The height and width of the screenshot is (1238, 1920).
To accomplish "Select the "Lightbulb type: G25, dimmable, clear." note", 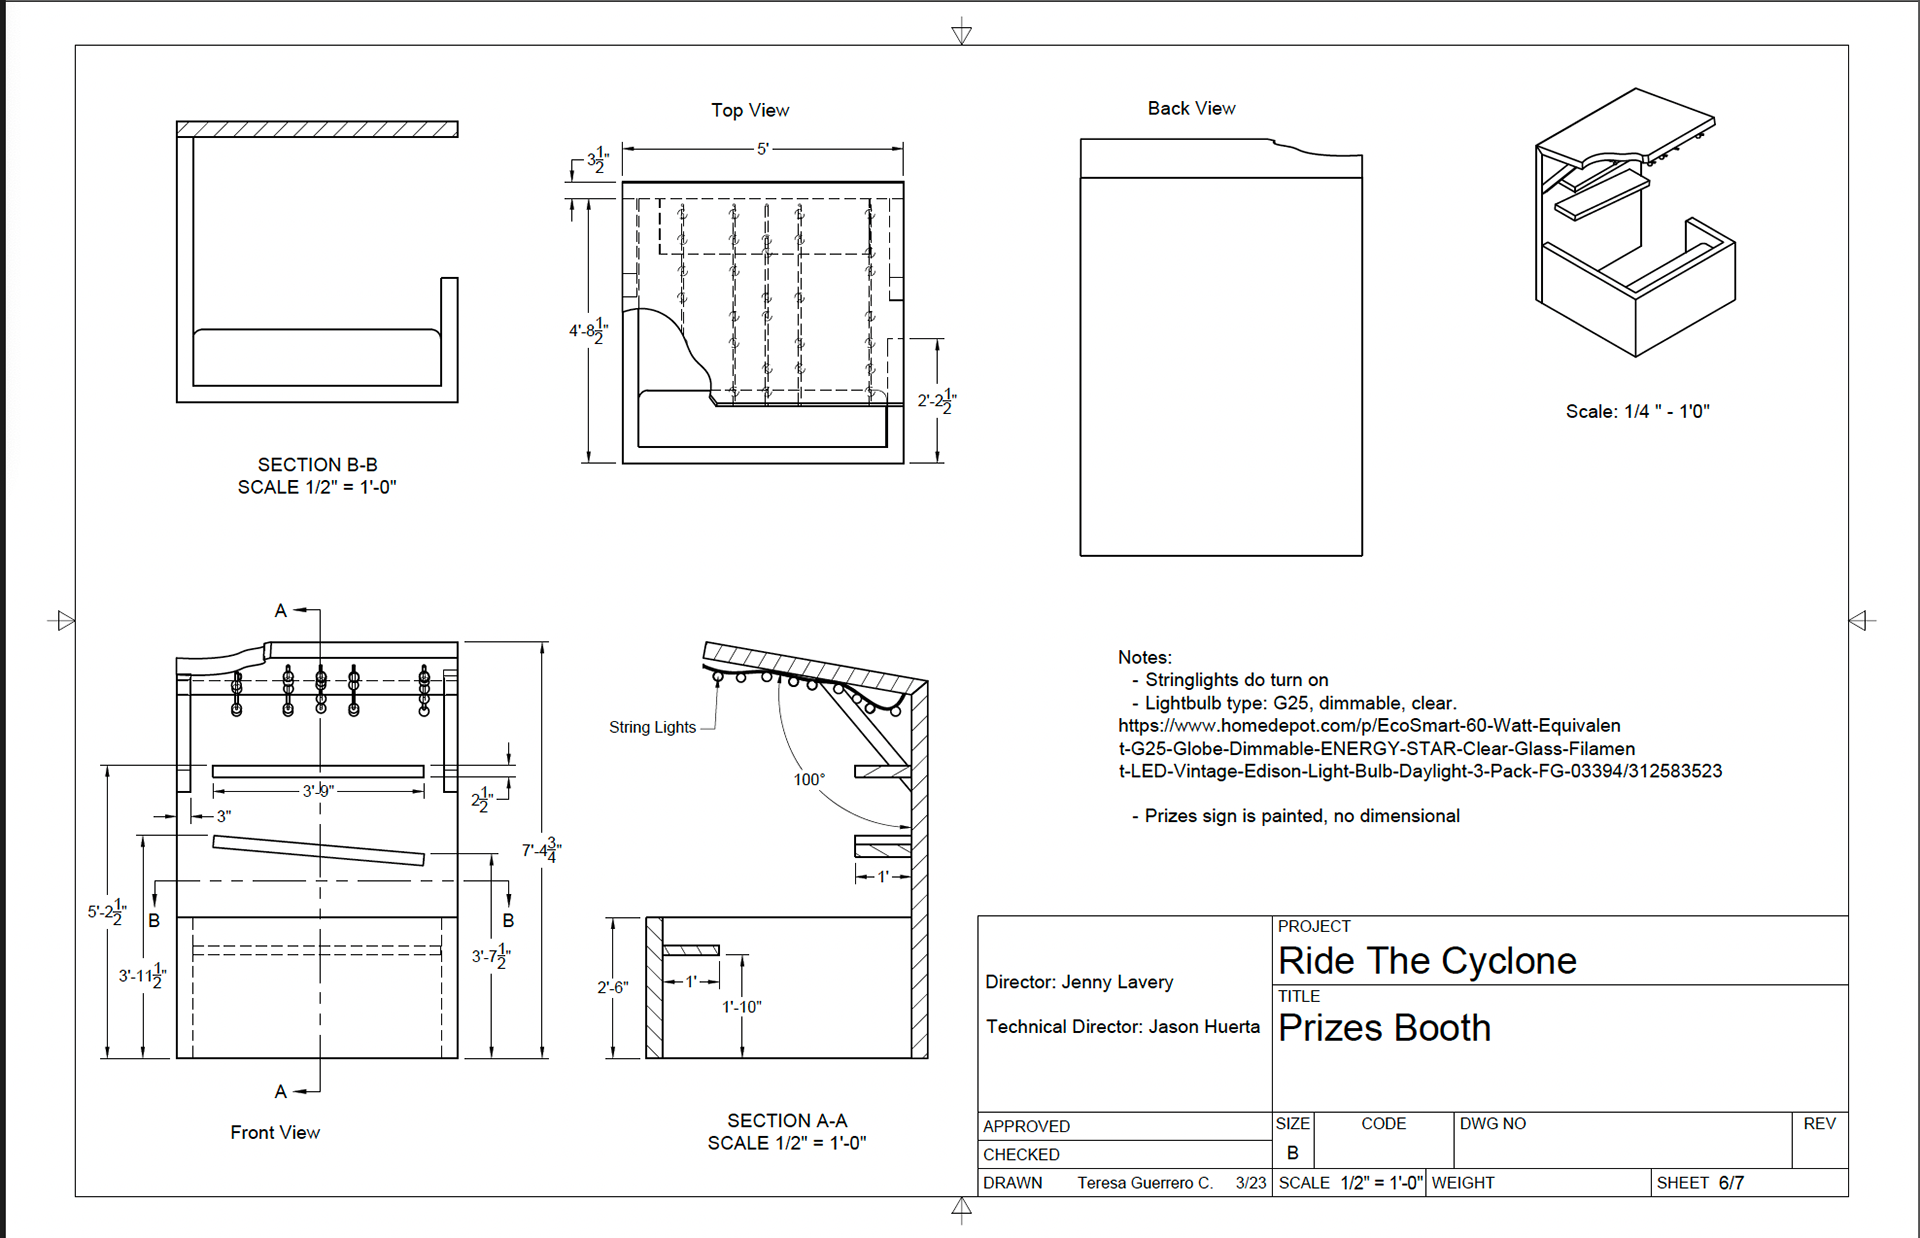I will 1301,703.
